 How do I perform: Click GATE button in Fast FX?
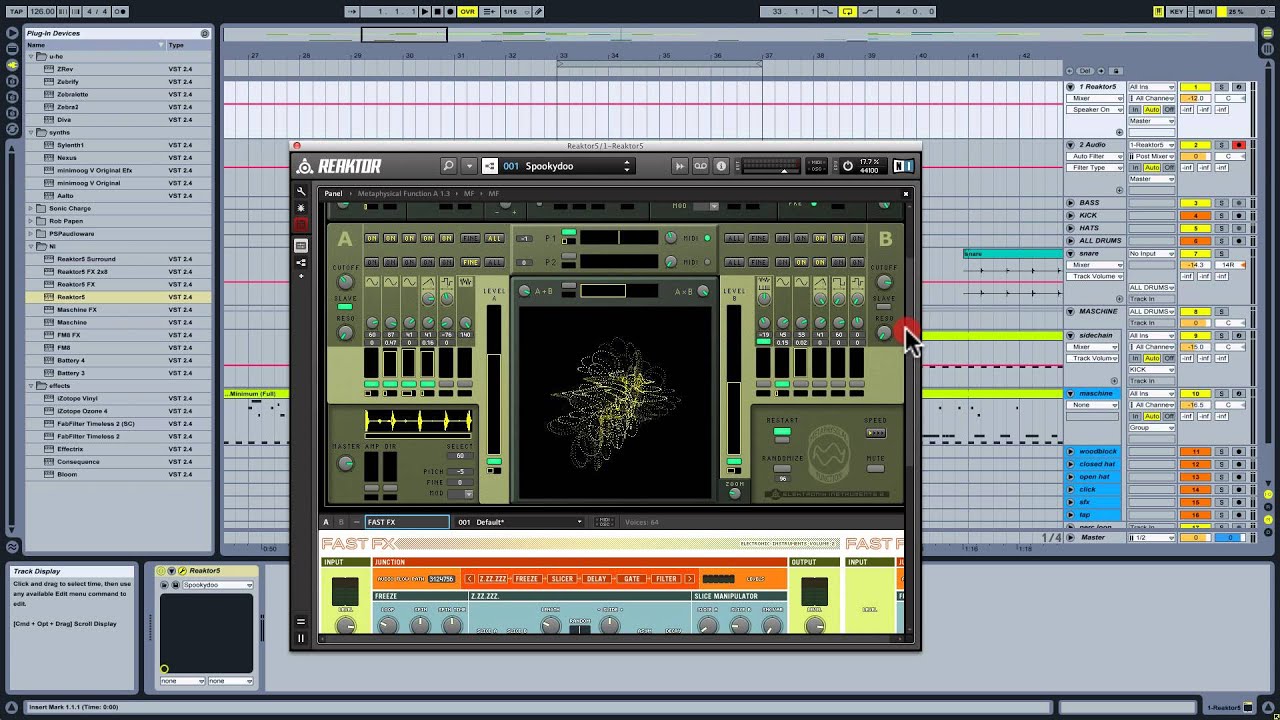(631, 579)
